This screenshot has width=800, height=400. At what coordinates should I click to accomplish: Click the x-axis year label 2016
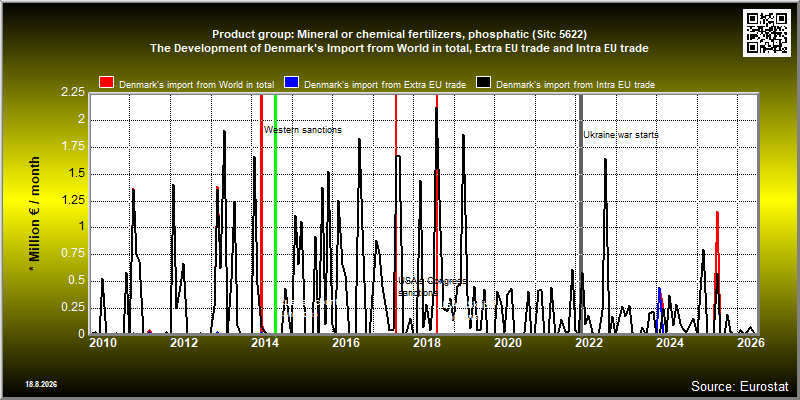click(x=346, y=343)
